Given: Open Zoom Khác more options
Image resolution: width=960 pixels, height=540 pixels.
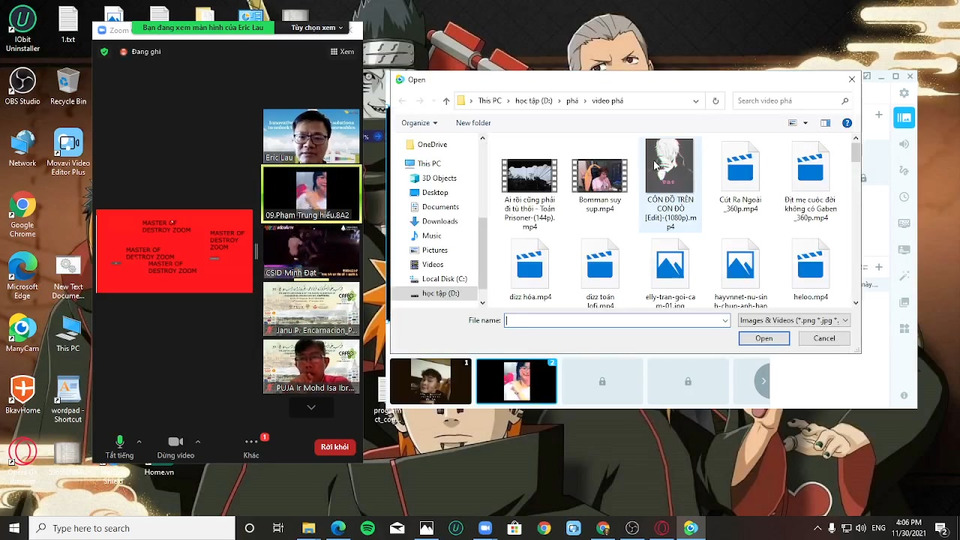Looking at the screenshot, I should click(251, 448).
